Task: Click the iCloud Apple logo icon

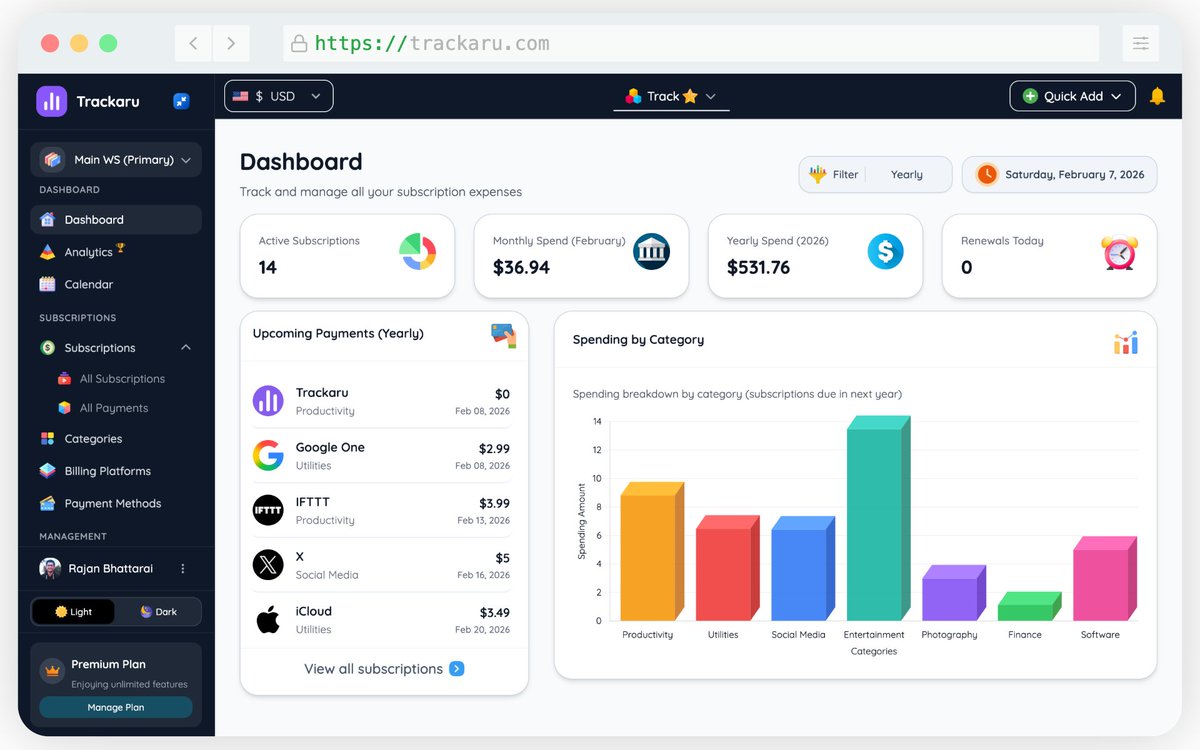Action: point(268,620)
